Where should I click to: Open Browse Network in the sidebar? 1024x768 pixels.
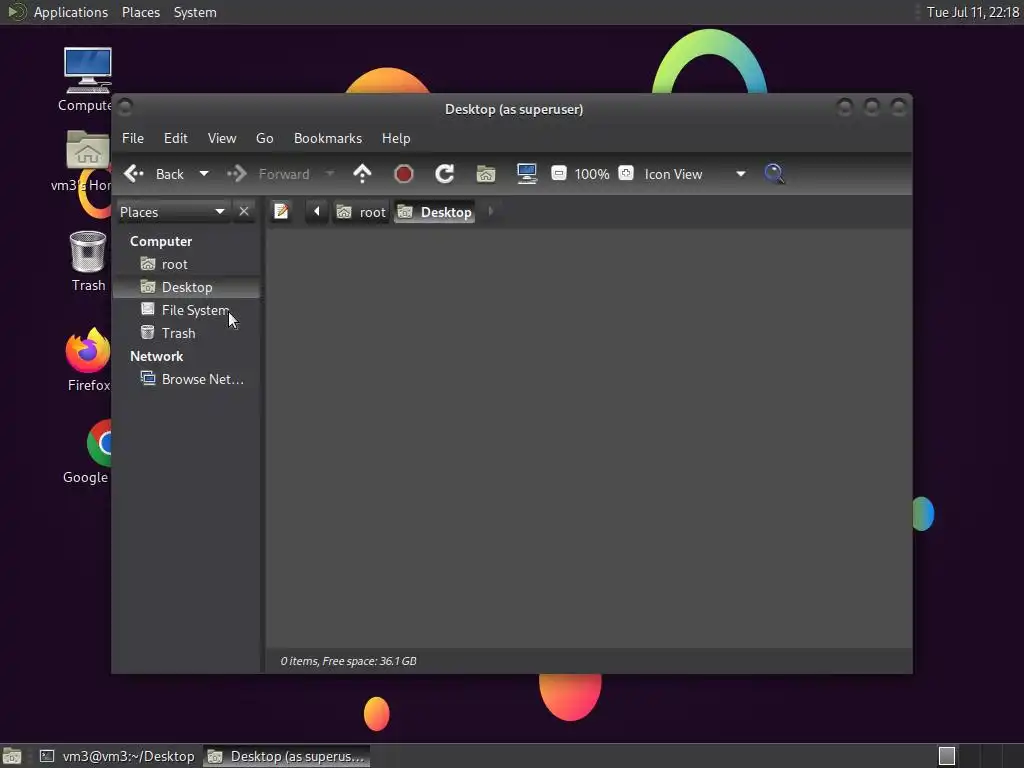pyautogui.click(x=186, y=379)
